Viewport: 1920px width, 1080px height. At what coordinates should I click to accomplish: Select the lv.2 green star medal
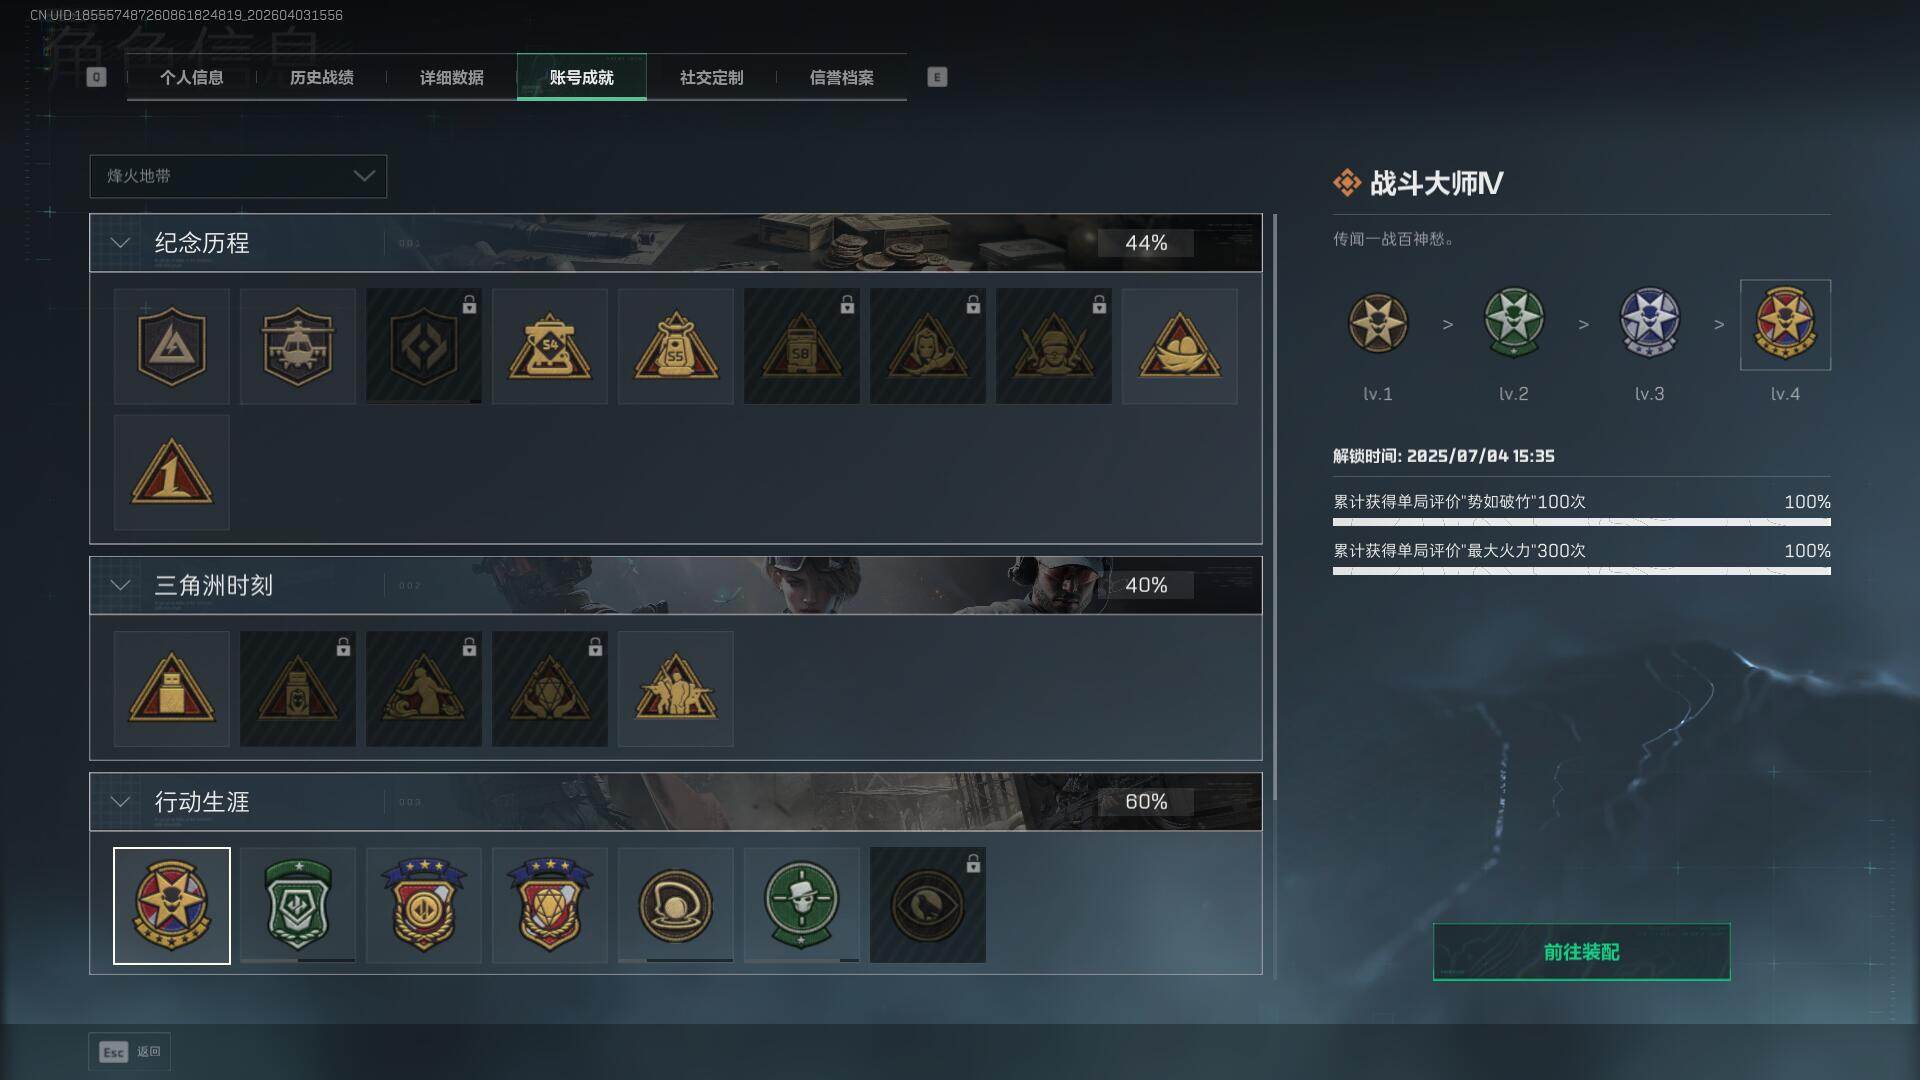coord(1513,324)
